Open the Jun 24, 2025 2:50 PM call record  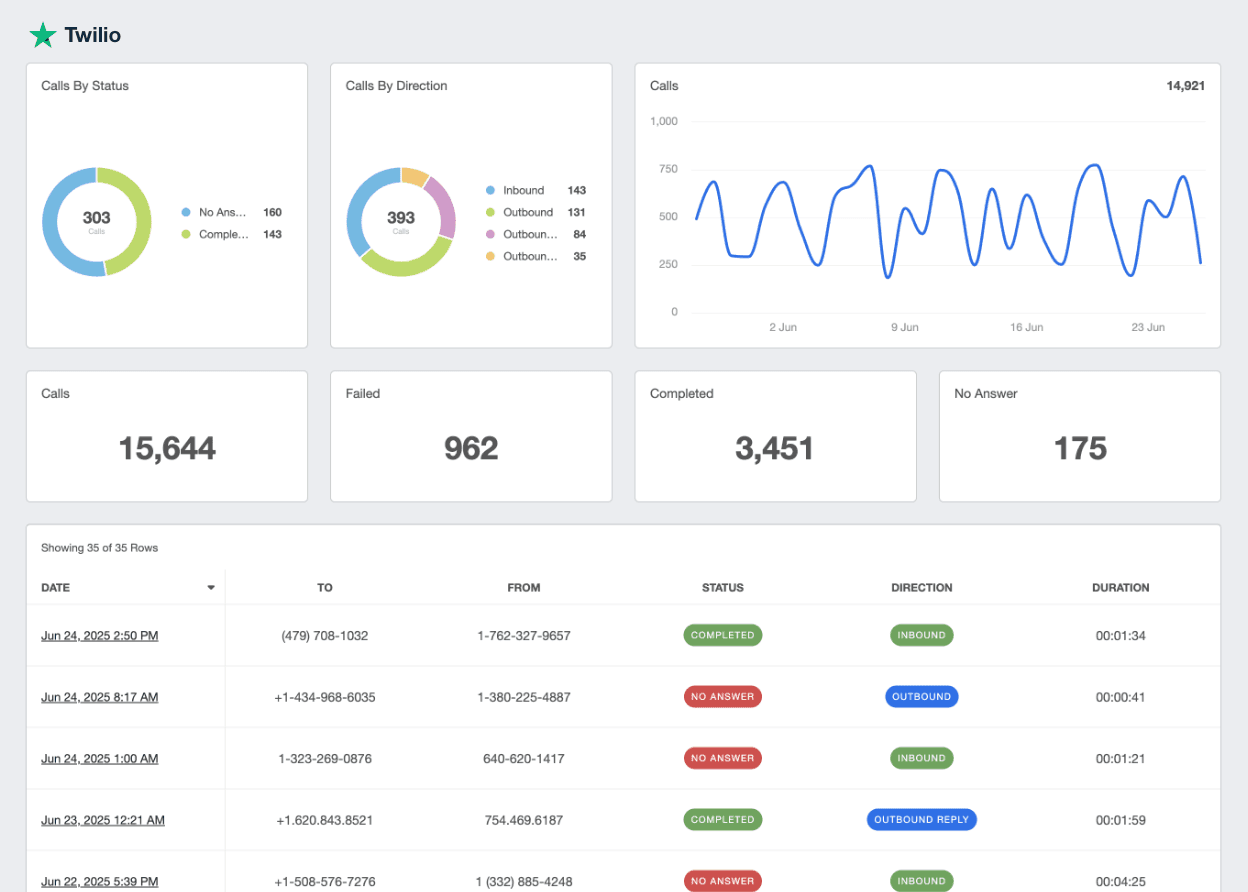99,635
